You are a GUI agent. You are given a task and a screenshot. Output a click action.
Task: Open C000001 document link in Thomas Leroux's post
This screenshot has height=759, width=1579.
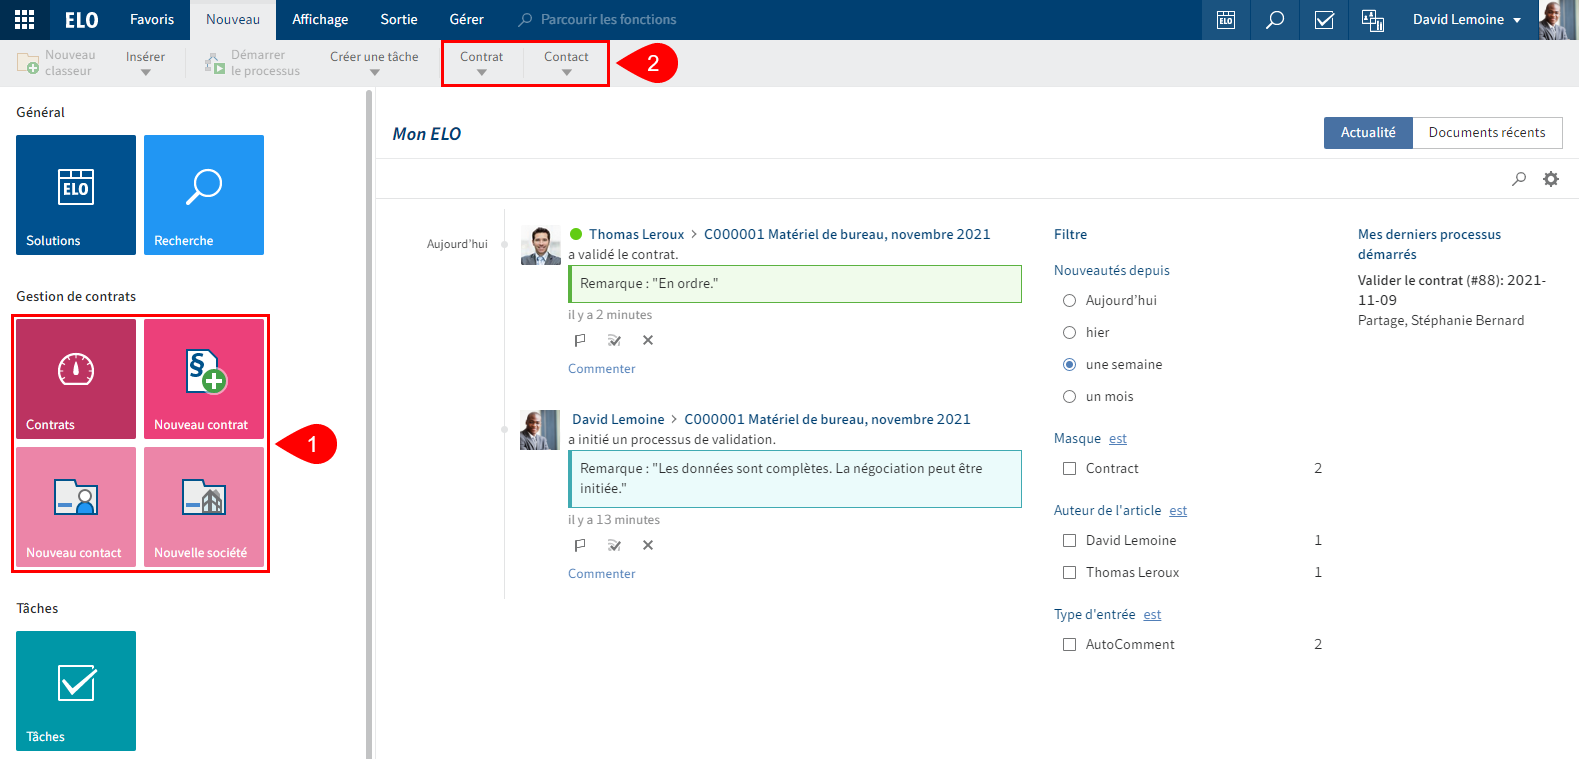point(847,234)
